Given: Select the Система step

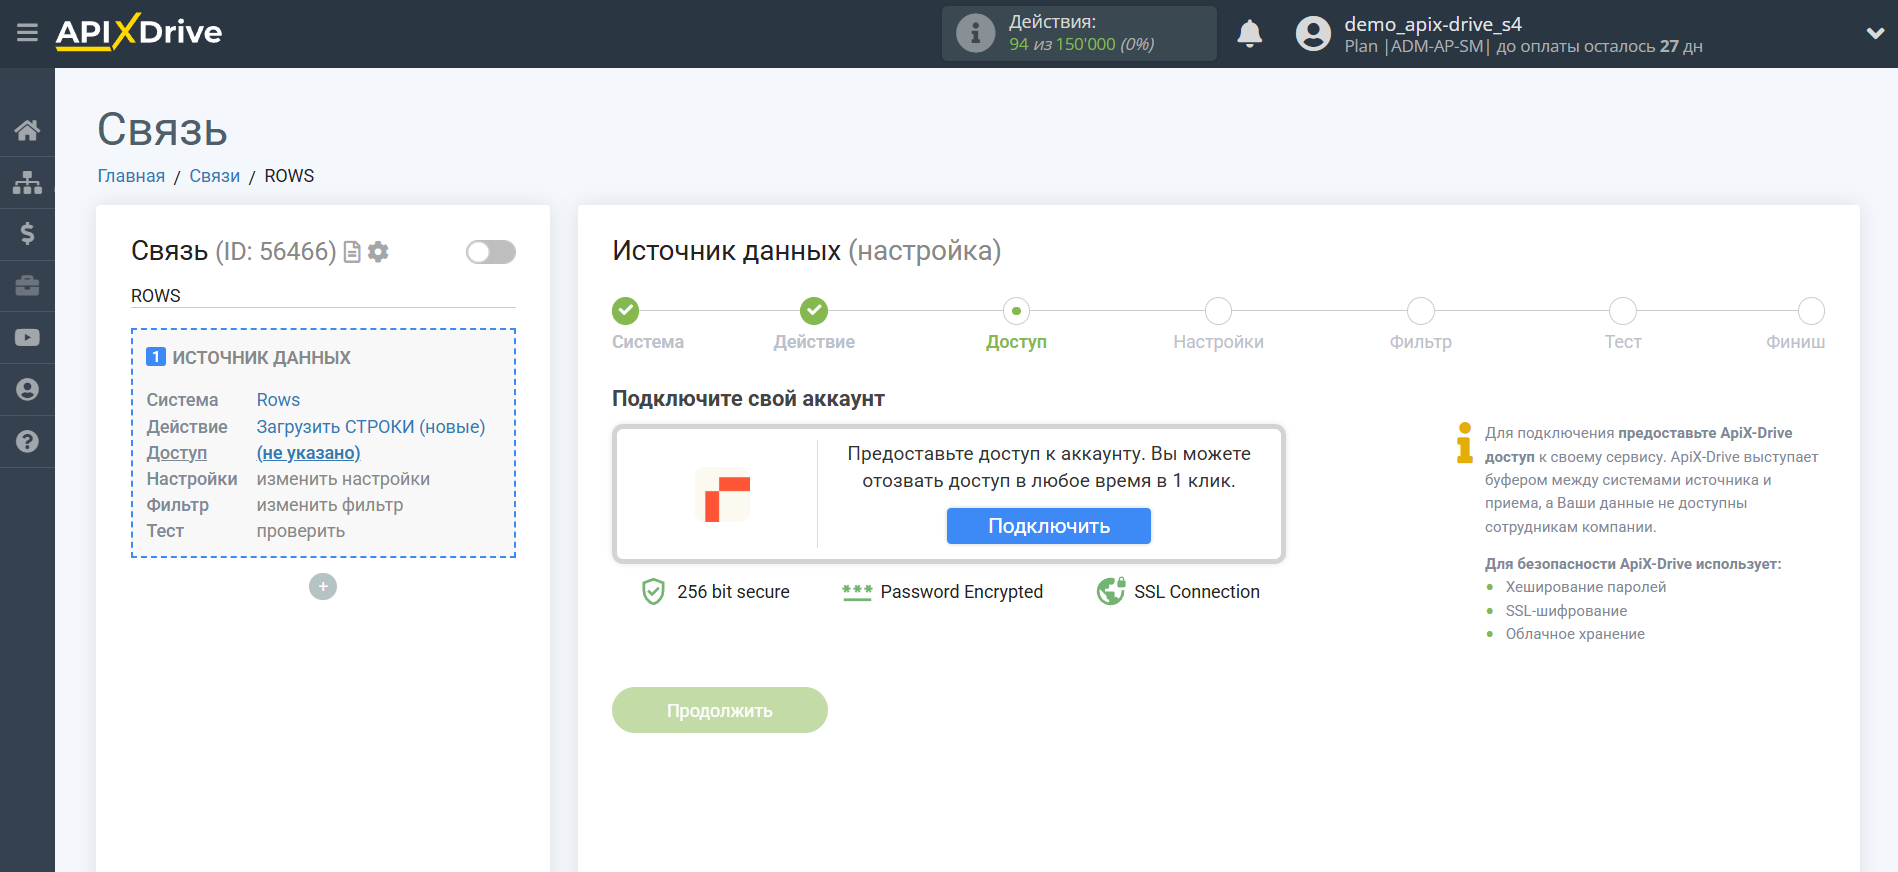Looking at the screenshot, I should click(626, 311).
